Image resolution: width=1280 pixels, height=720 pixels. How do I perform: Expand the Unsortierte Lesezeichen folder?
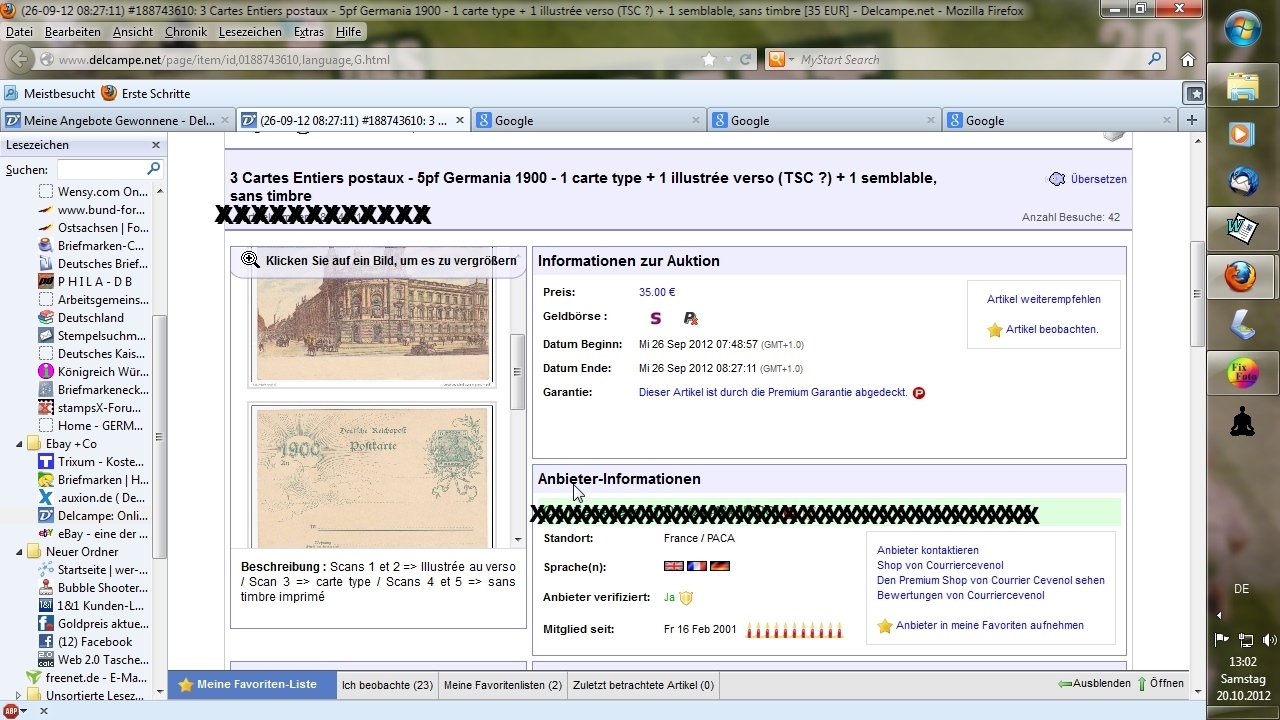(19, 696)
